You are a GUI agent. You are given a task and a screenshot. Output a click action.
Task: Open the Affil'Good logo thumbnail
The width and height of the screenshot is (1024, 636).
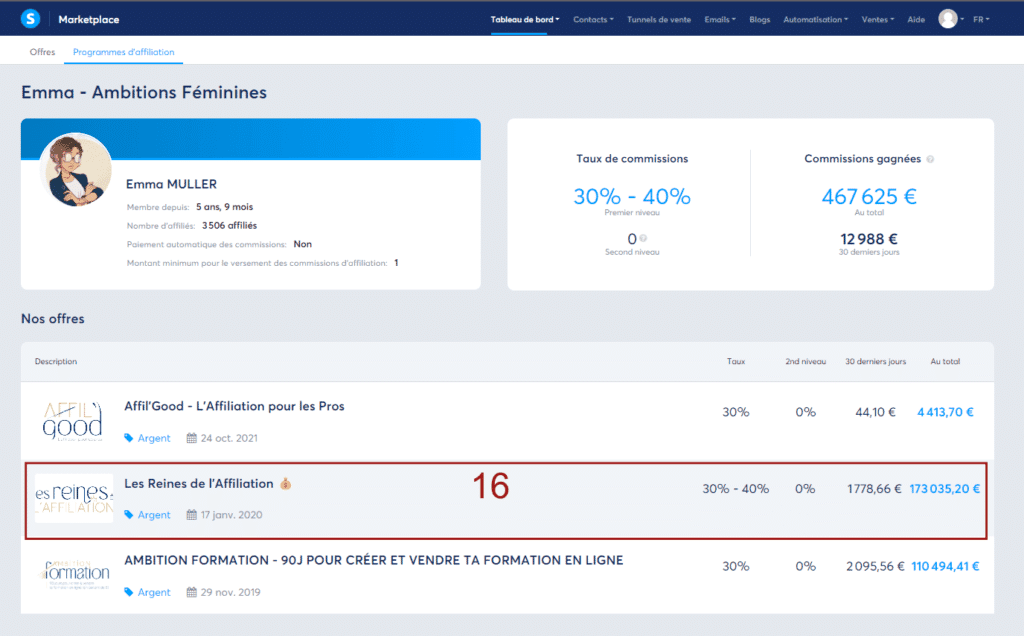73,421
